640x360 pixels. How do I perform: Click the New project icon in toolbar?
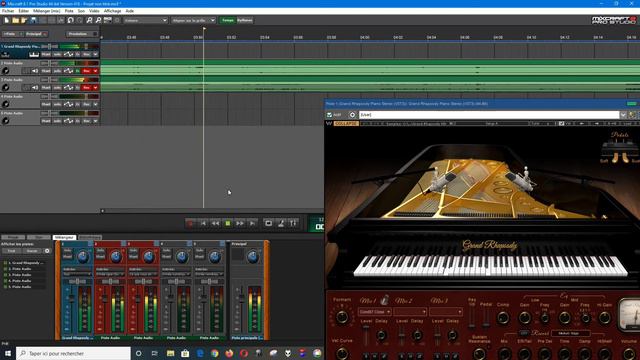point(7,20)
